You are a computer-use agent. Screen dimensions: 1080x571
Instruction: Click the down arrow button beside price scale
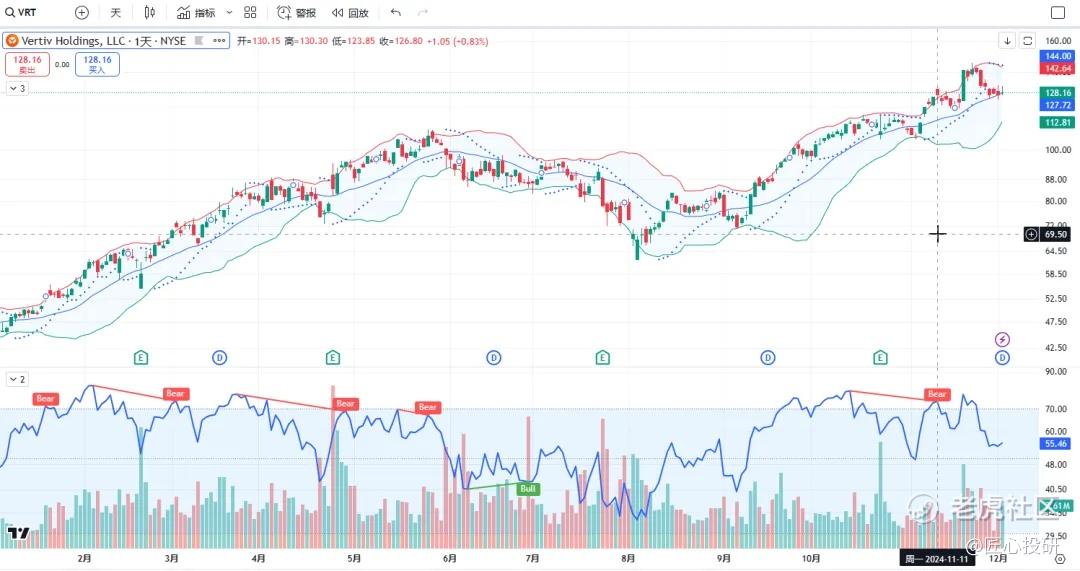1007,40
